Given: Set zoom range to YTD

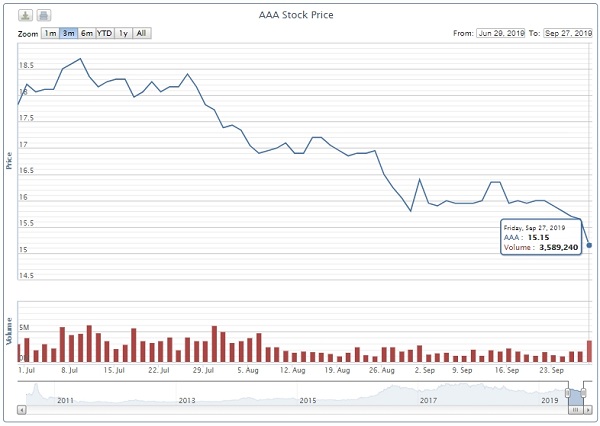Looking at the screenshot, I should (x=104, y=33).
